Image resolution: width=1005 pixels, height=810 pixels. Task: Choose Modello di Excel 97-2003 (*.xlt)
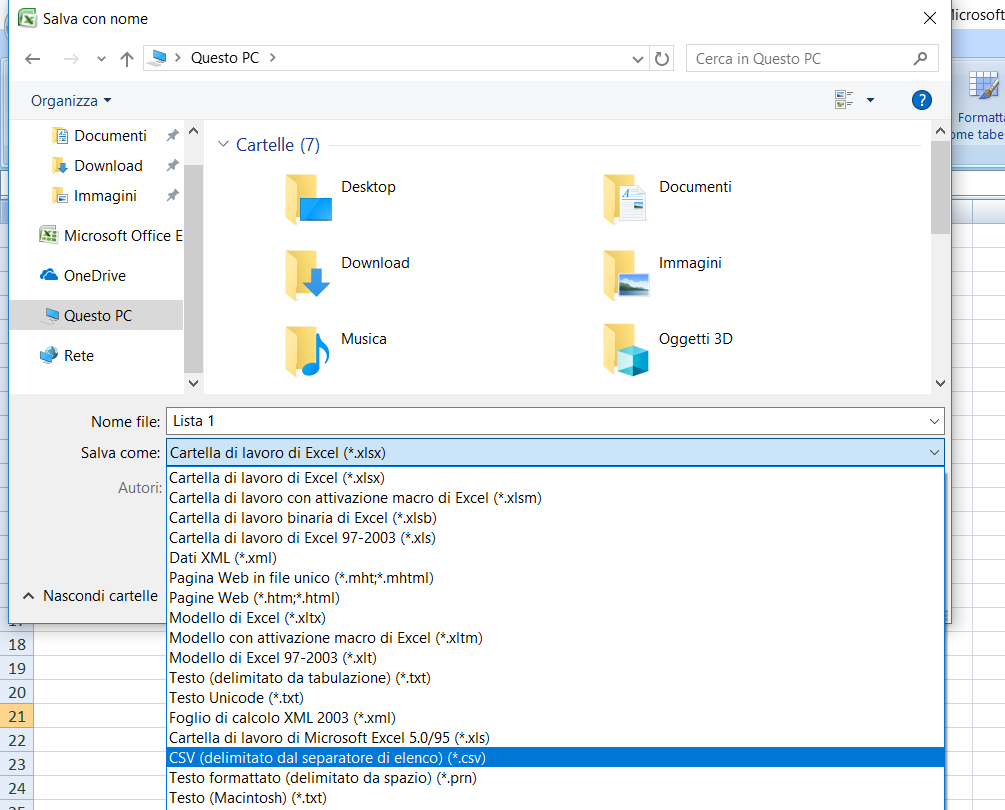555,657
